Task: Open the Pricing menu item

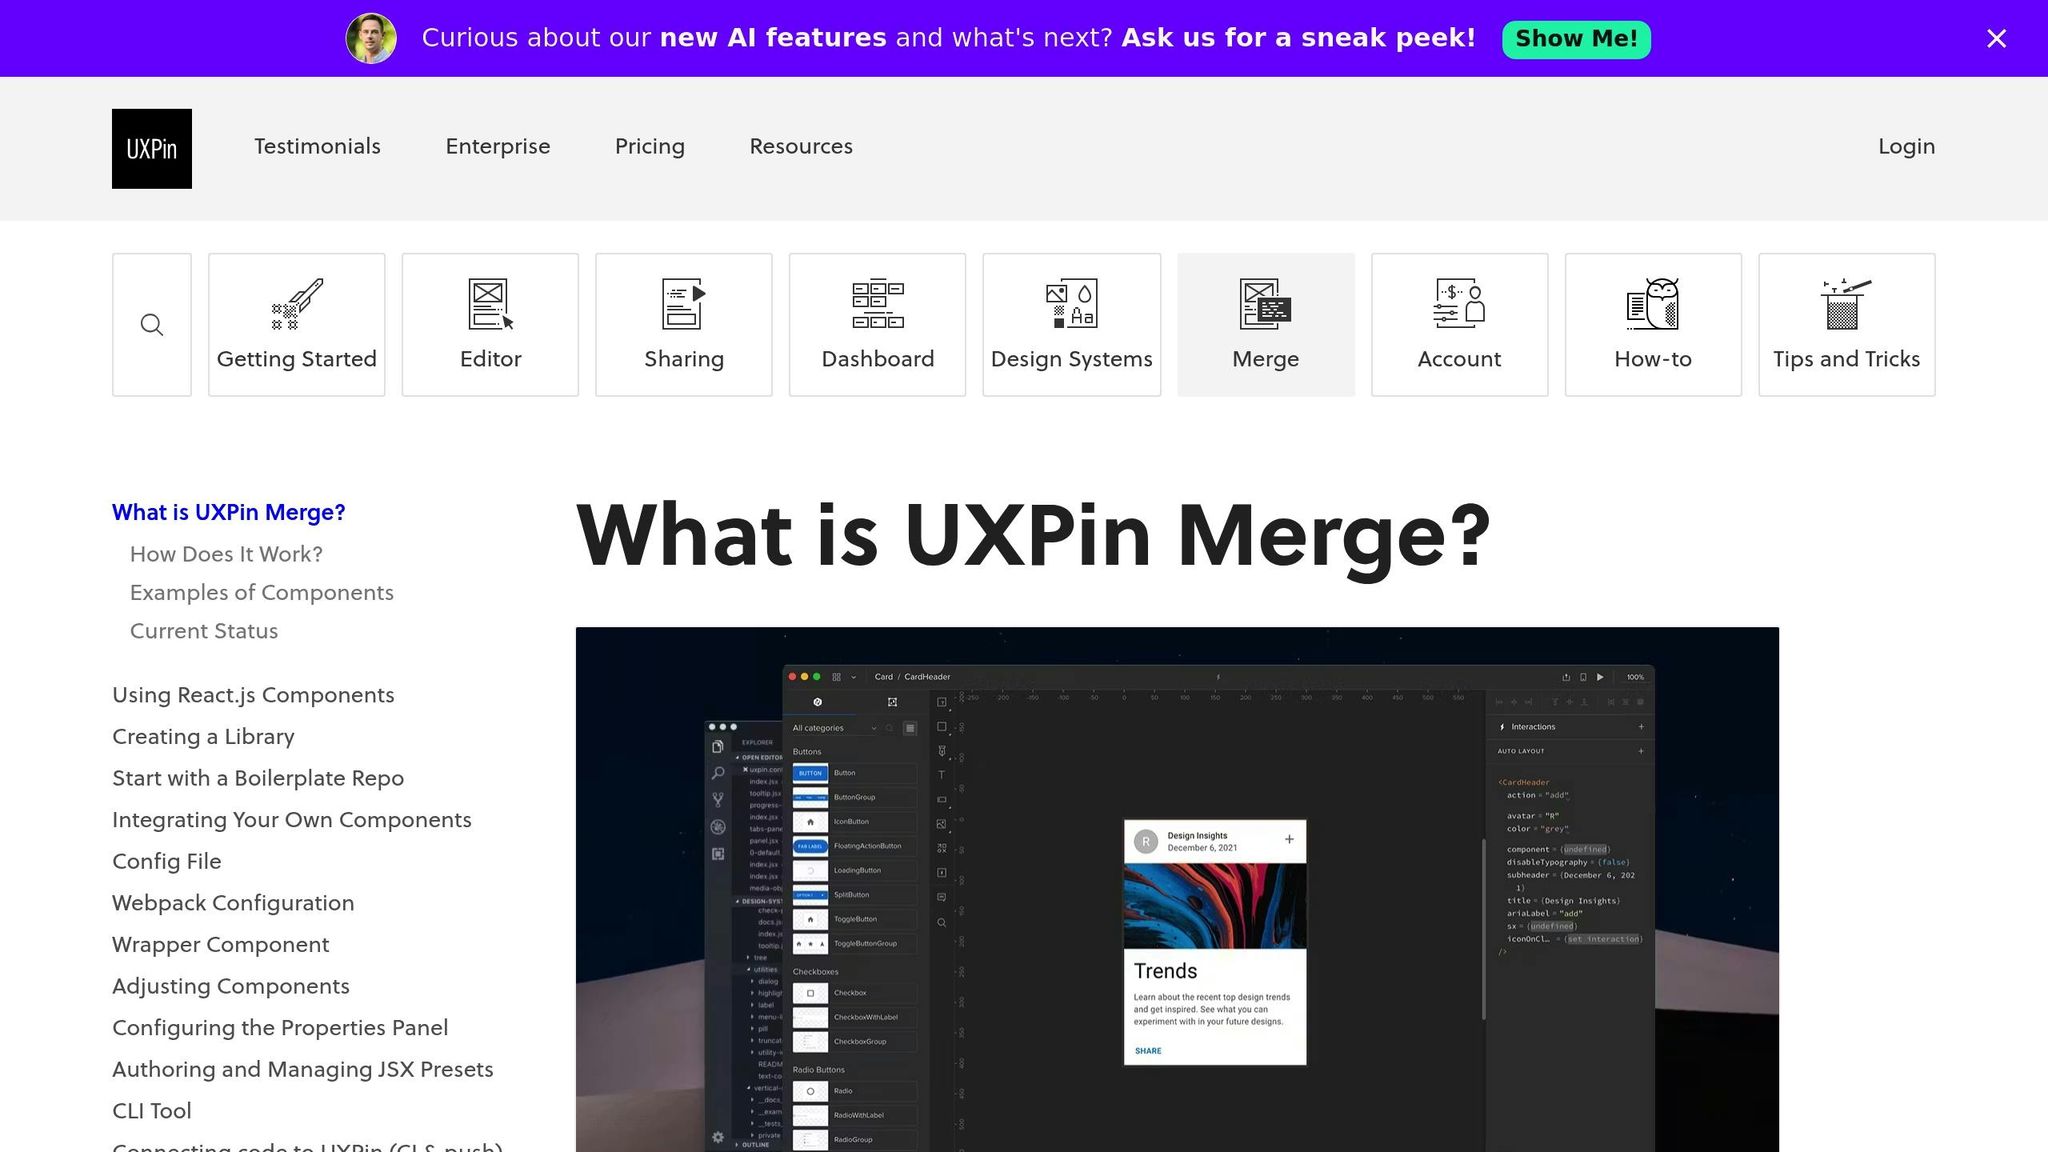Action: pyautogui.click(x=649, y=146)
